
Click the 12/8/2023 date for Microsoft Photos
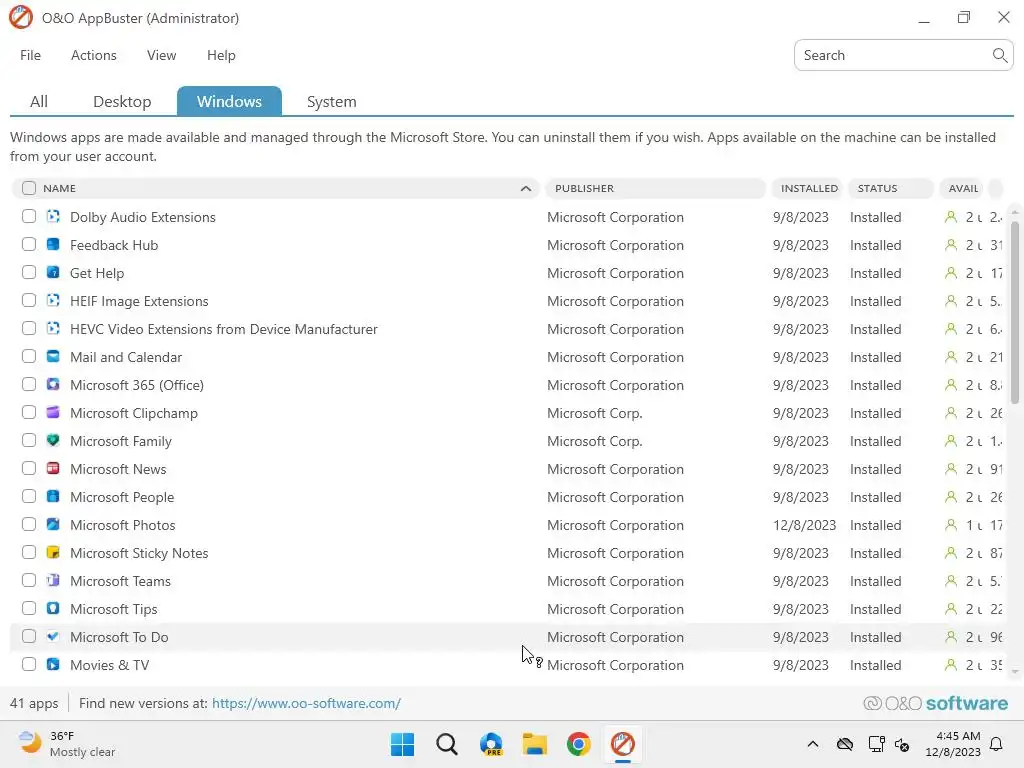point(804,525)
